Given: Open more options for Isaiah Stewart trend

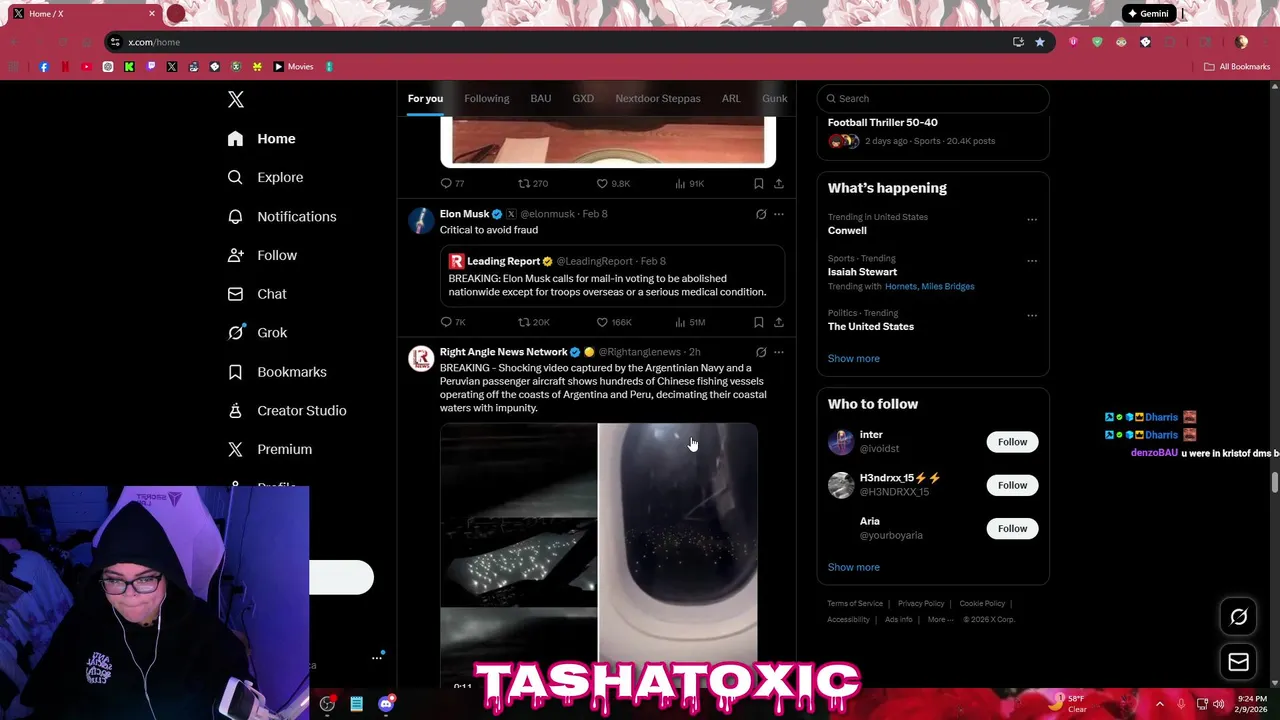Looking at the screenshot, I should coord(1032,261).
